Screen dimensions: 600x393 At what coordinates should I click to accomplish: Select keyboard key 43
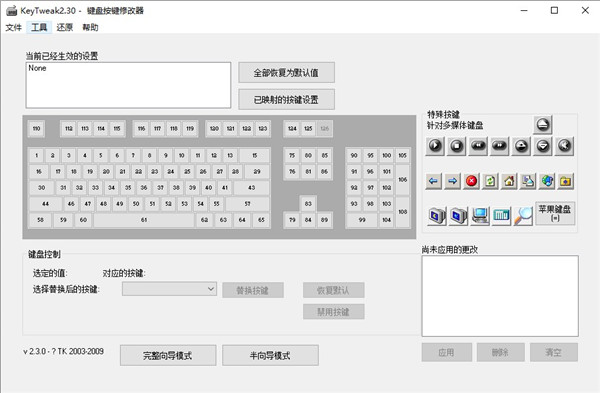click(x=251, y=188)
